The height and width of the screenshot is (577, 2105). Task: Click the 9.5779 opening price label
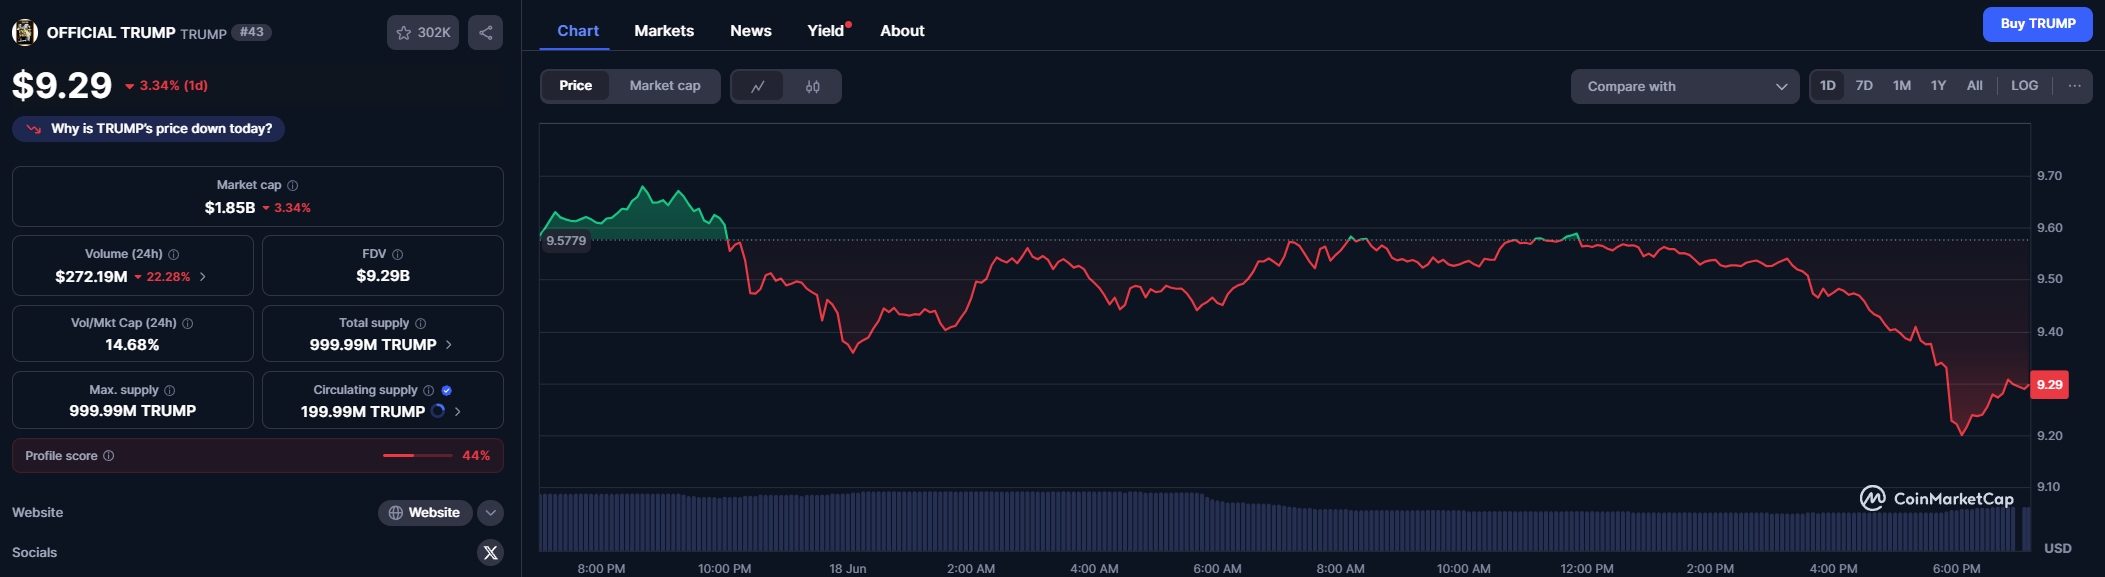coord(566,241)
